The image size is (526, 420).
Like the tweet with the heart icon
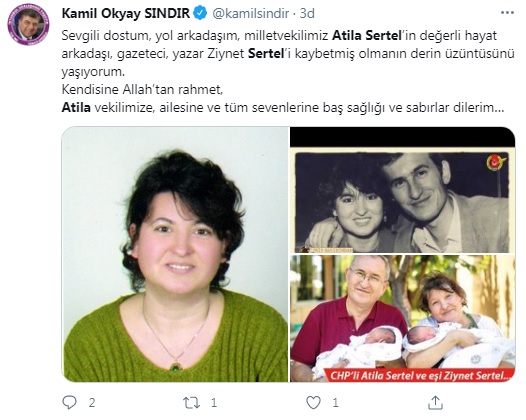[x=313, y=403]
